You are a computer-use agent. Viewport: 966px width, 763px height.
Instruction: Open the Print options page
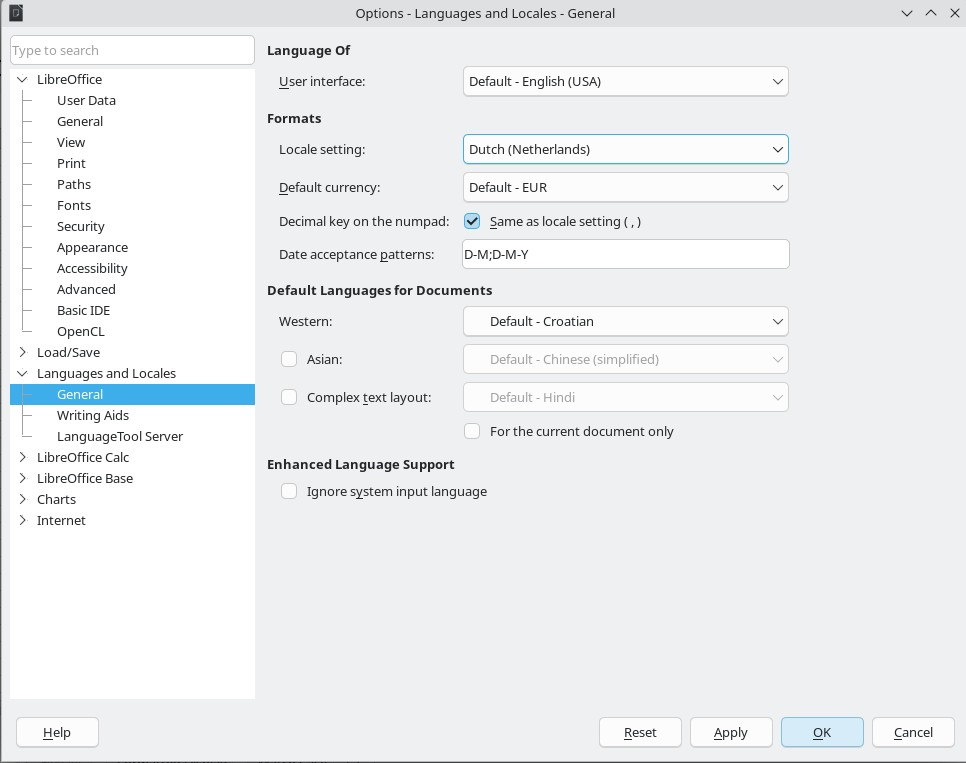[x=71, y=163]
